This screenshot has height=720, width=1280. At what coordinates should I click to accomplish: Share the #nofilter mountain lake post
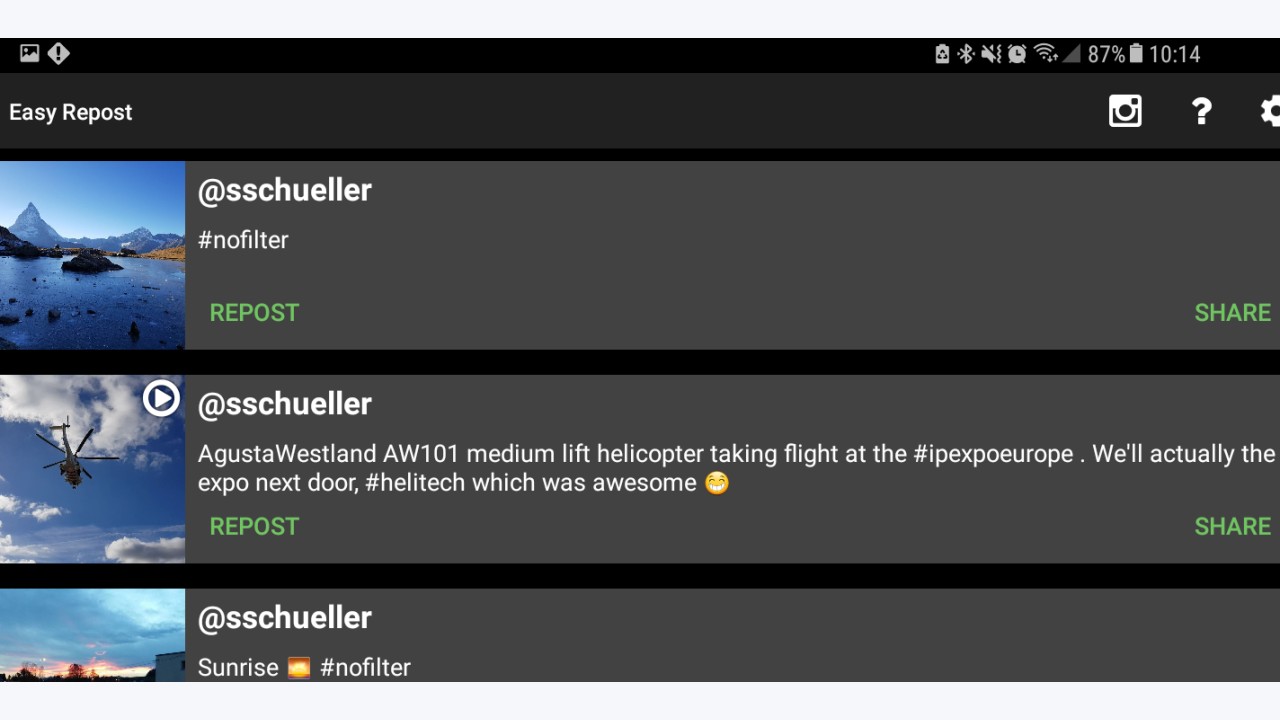click(x=1233, y=312)
